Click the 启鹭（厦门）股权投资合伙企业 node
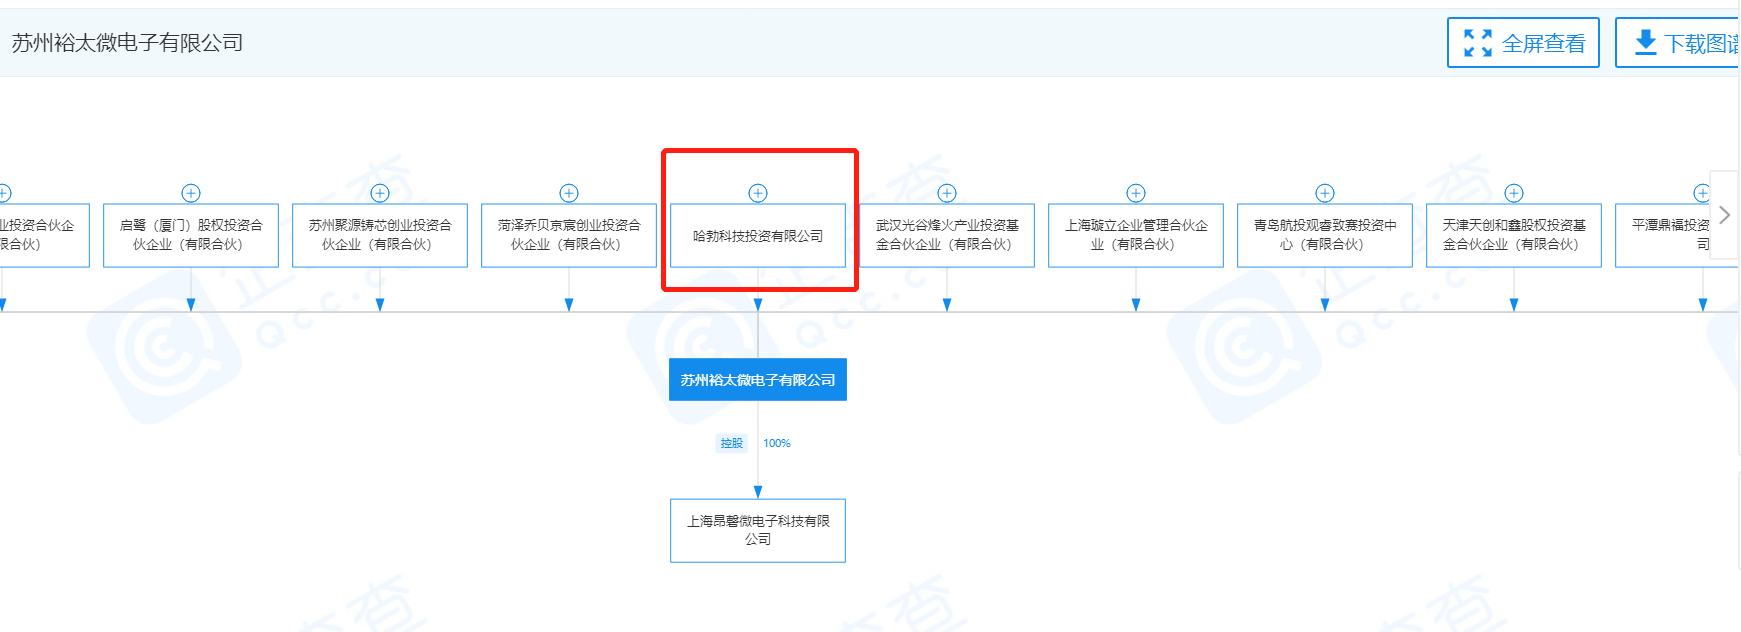This screenshot has height=632, width=1741. click(191, 236)
